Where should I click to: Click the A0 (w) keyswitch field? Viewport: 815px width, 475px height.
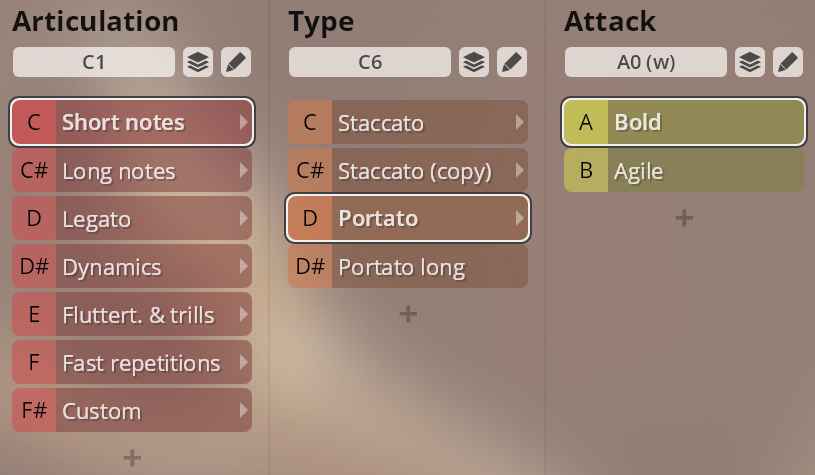(x=646, y=62)
